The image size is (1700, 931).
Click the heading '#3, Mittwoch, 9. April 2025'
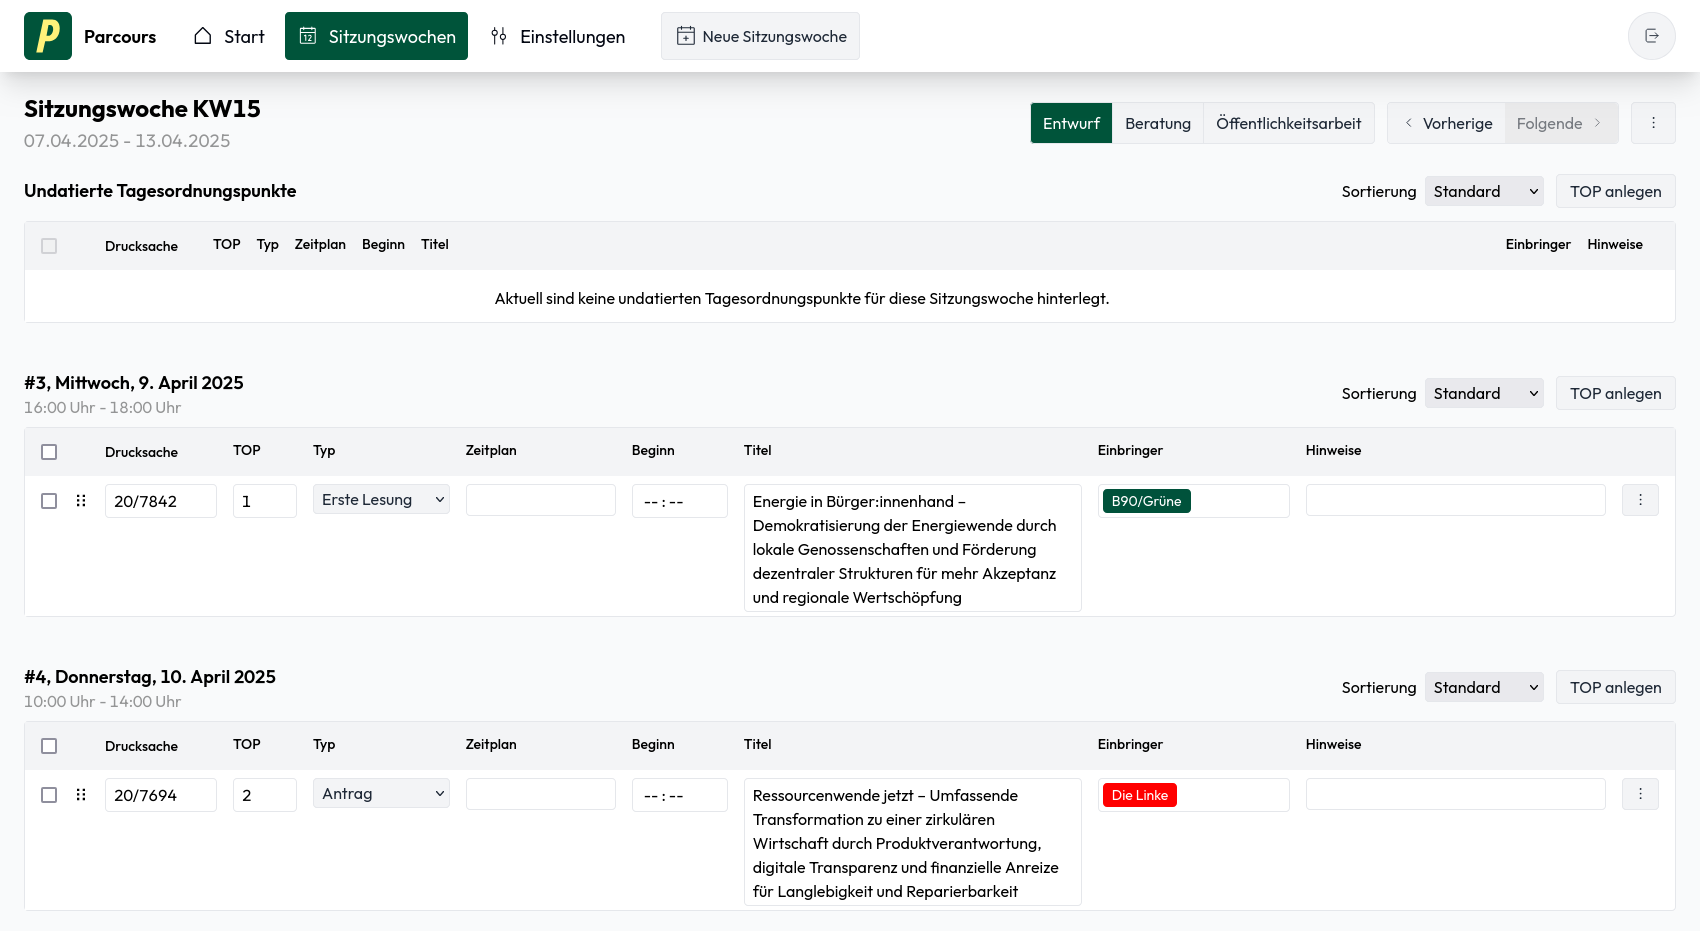[x=134, y=383]
